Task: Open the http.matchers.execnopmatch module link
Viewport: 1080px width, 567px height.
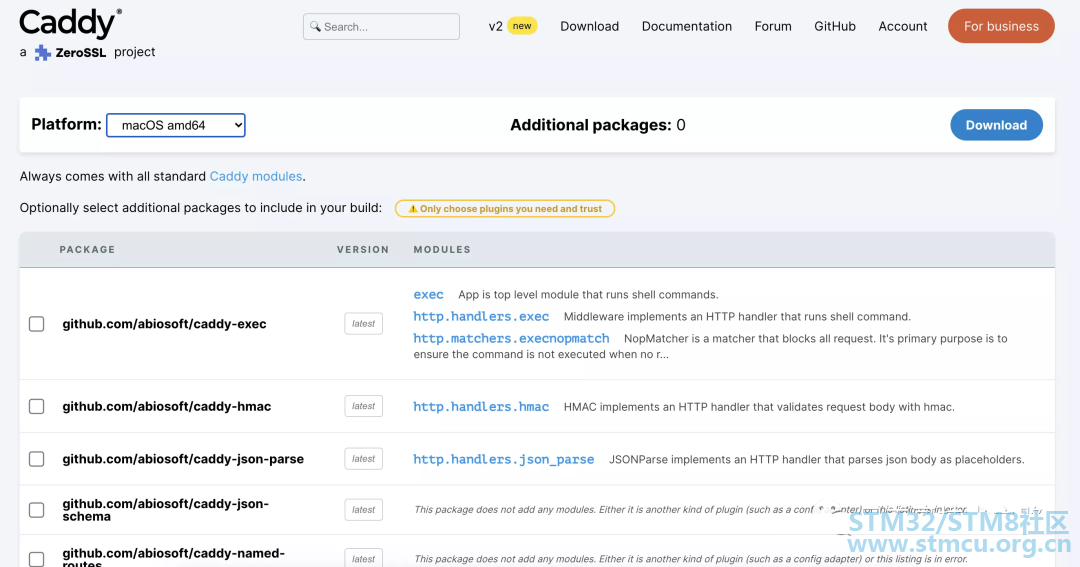Action: pos(511,339)
